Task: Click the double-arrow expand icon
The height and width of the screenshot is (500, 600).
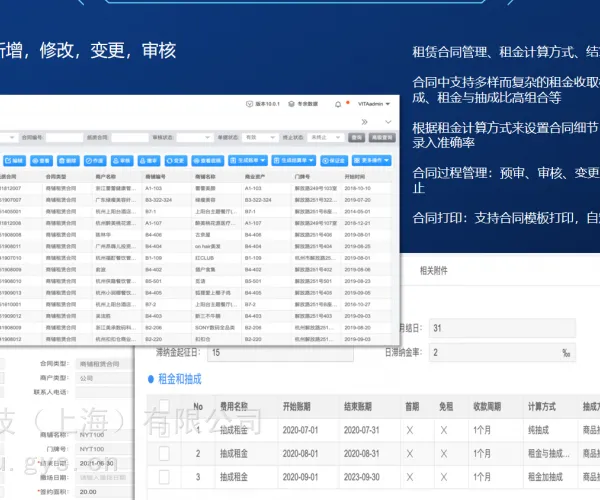Action: 364,122
